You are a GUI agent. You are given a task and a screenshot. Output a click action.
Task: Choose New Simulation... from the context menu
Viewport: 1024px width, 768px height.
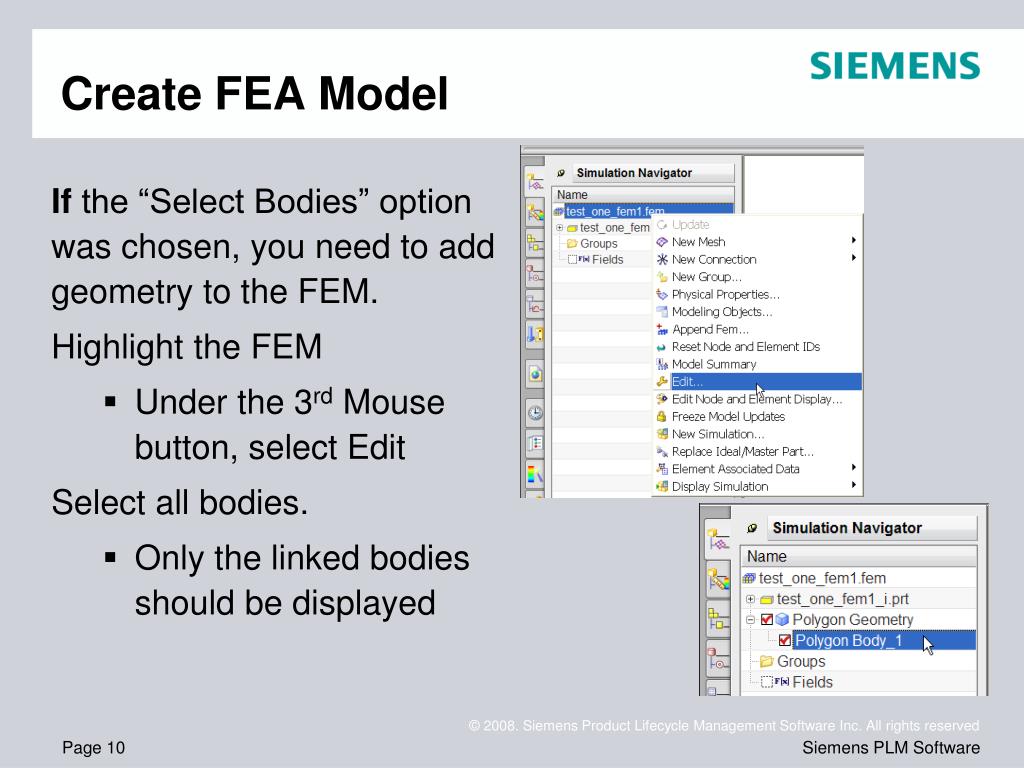click(x=758, y=434)
